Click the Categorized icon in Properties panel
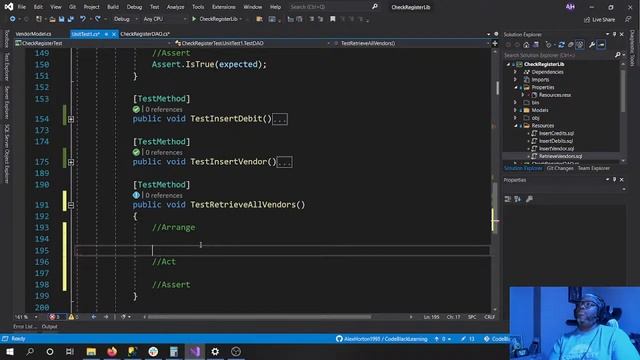 click(x=507, y=199)
